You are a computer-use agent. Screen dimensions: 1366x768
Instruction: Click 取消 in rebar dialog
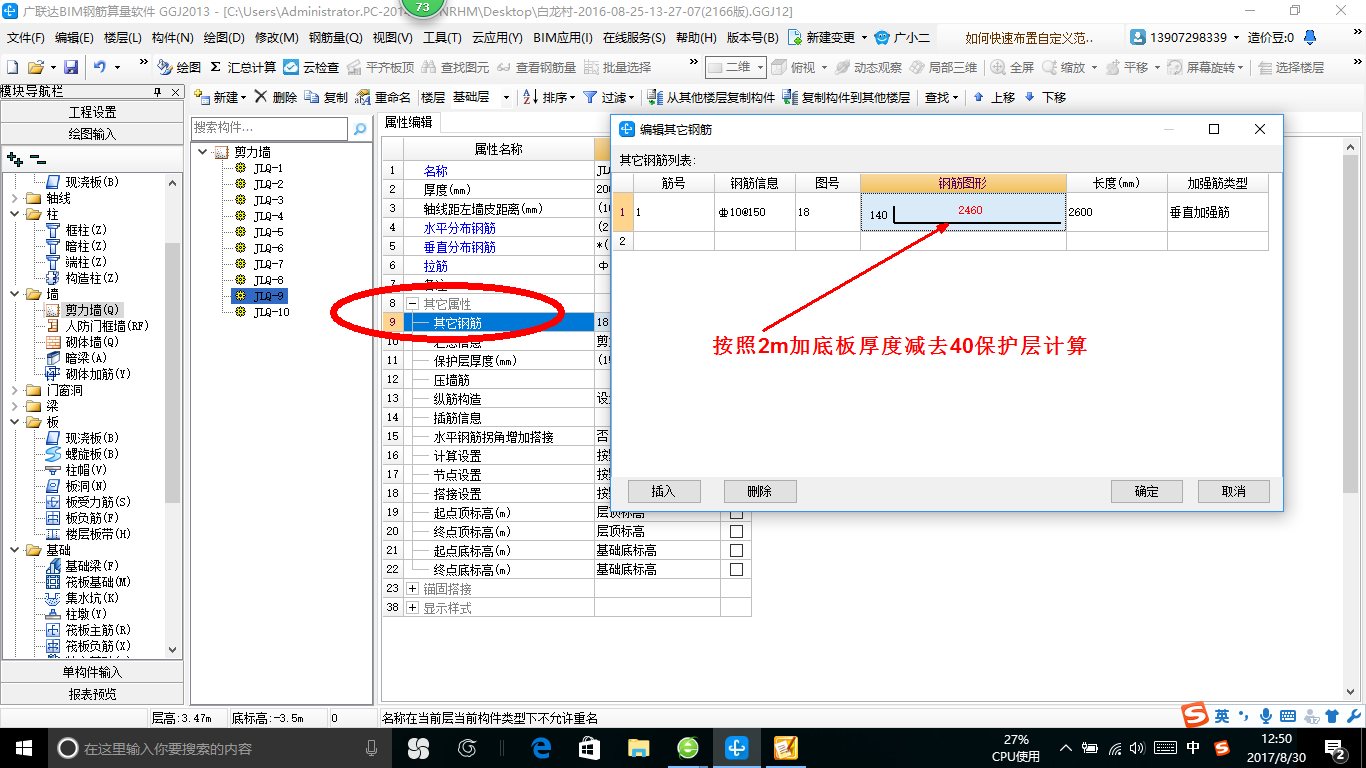(x=1234, y=491)
